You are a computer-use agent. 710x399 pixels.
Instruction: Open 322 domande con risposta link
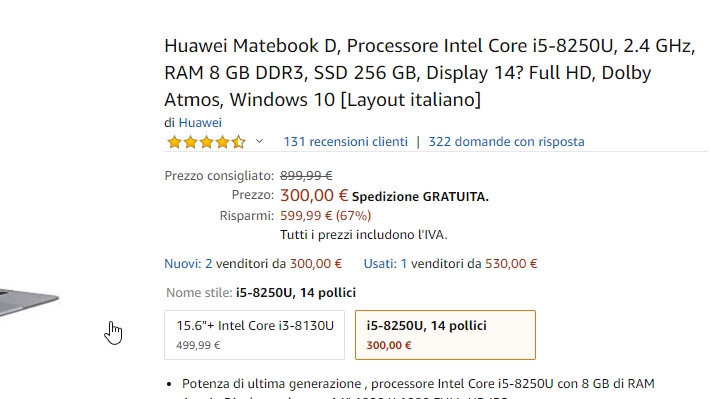pyautogui.click(x=506, y=142)
